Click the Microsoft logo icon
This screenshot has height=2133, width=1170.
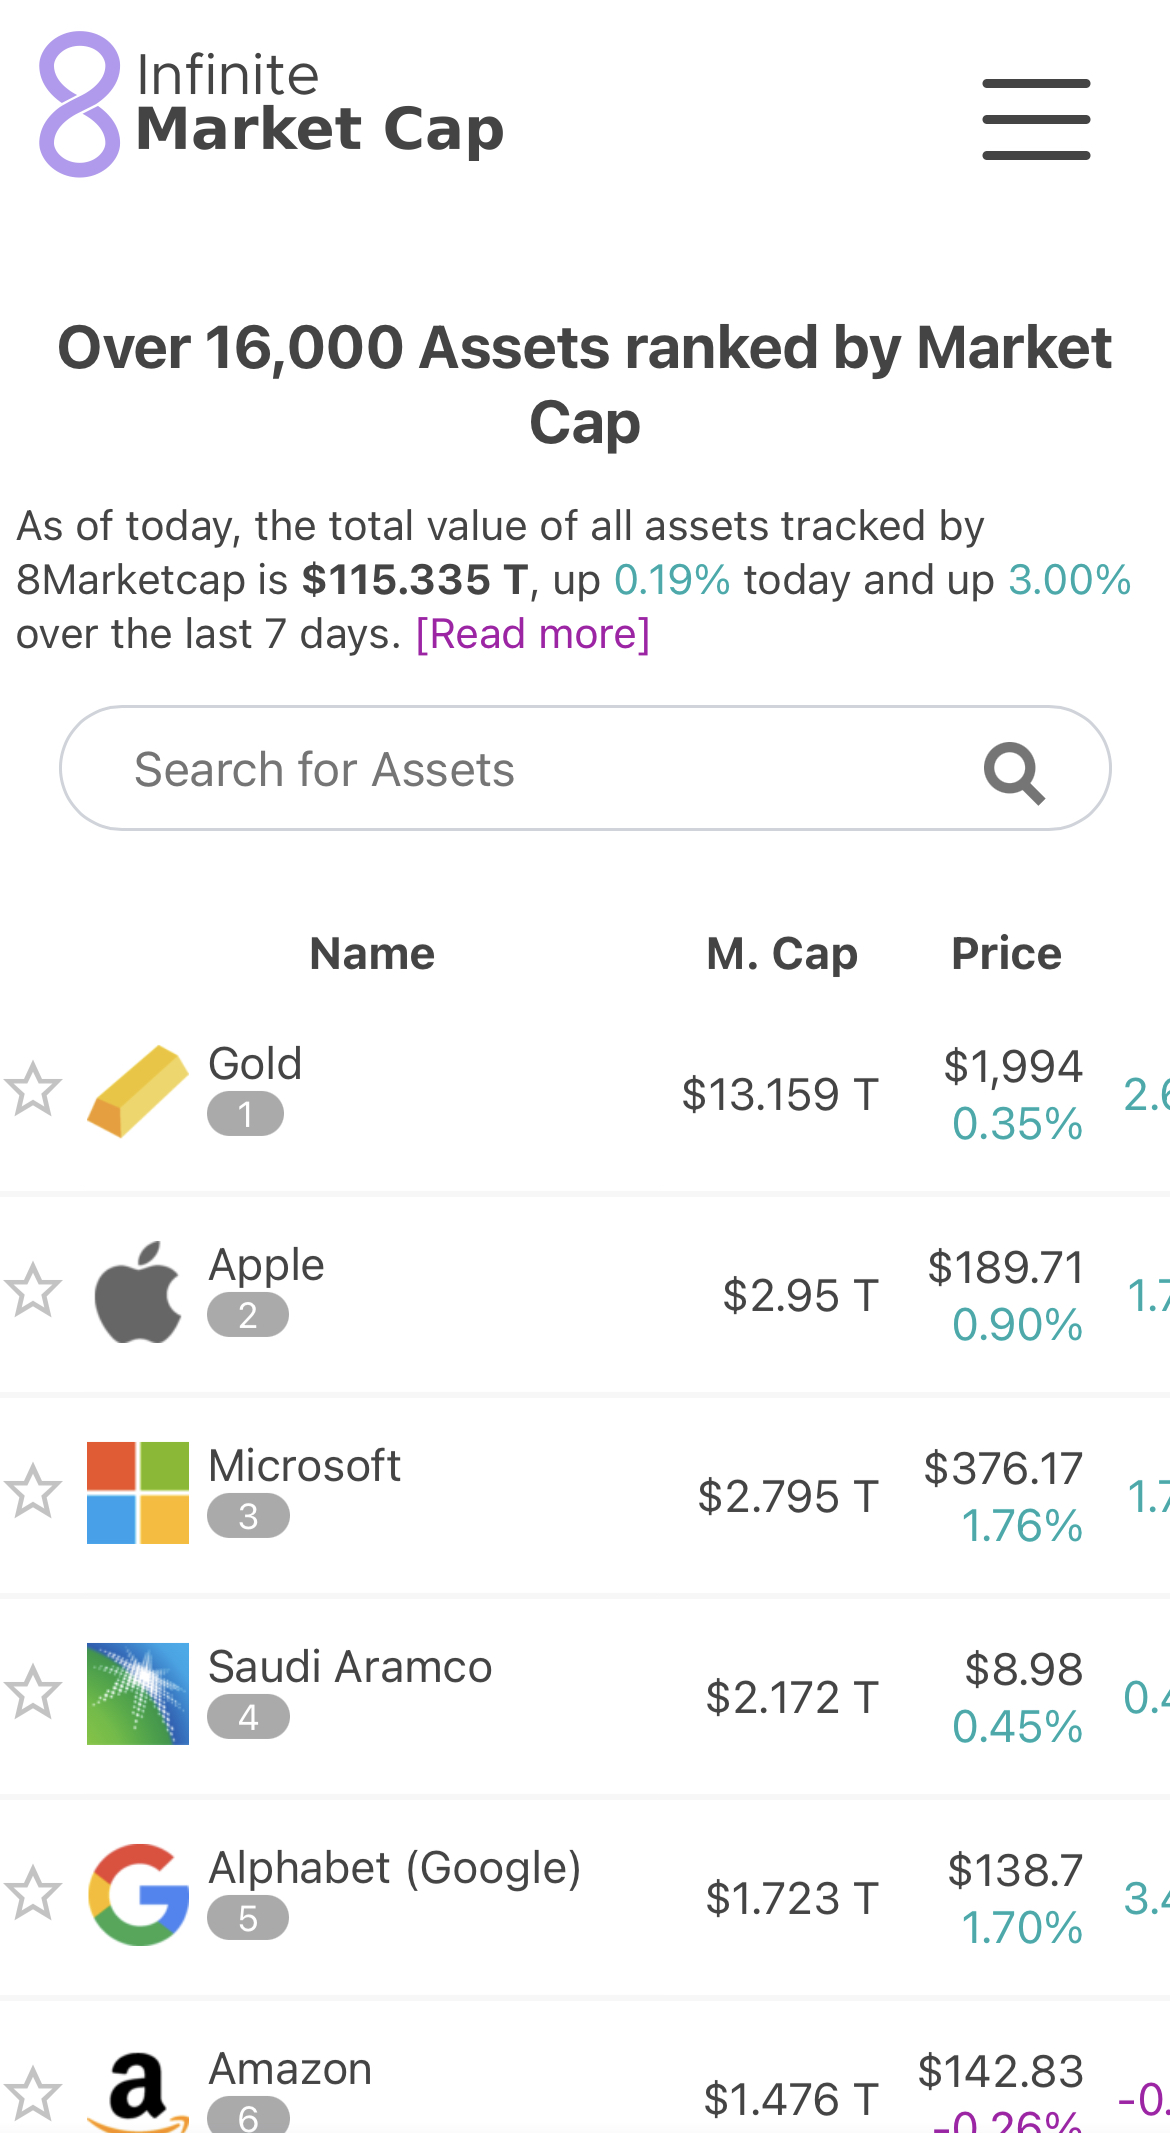coord(138,1493)
